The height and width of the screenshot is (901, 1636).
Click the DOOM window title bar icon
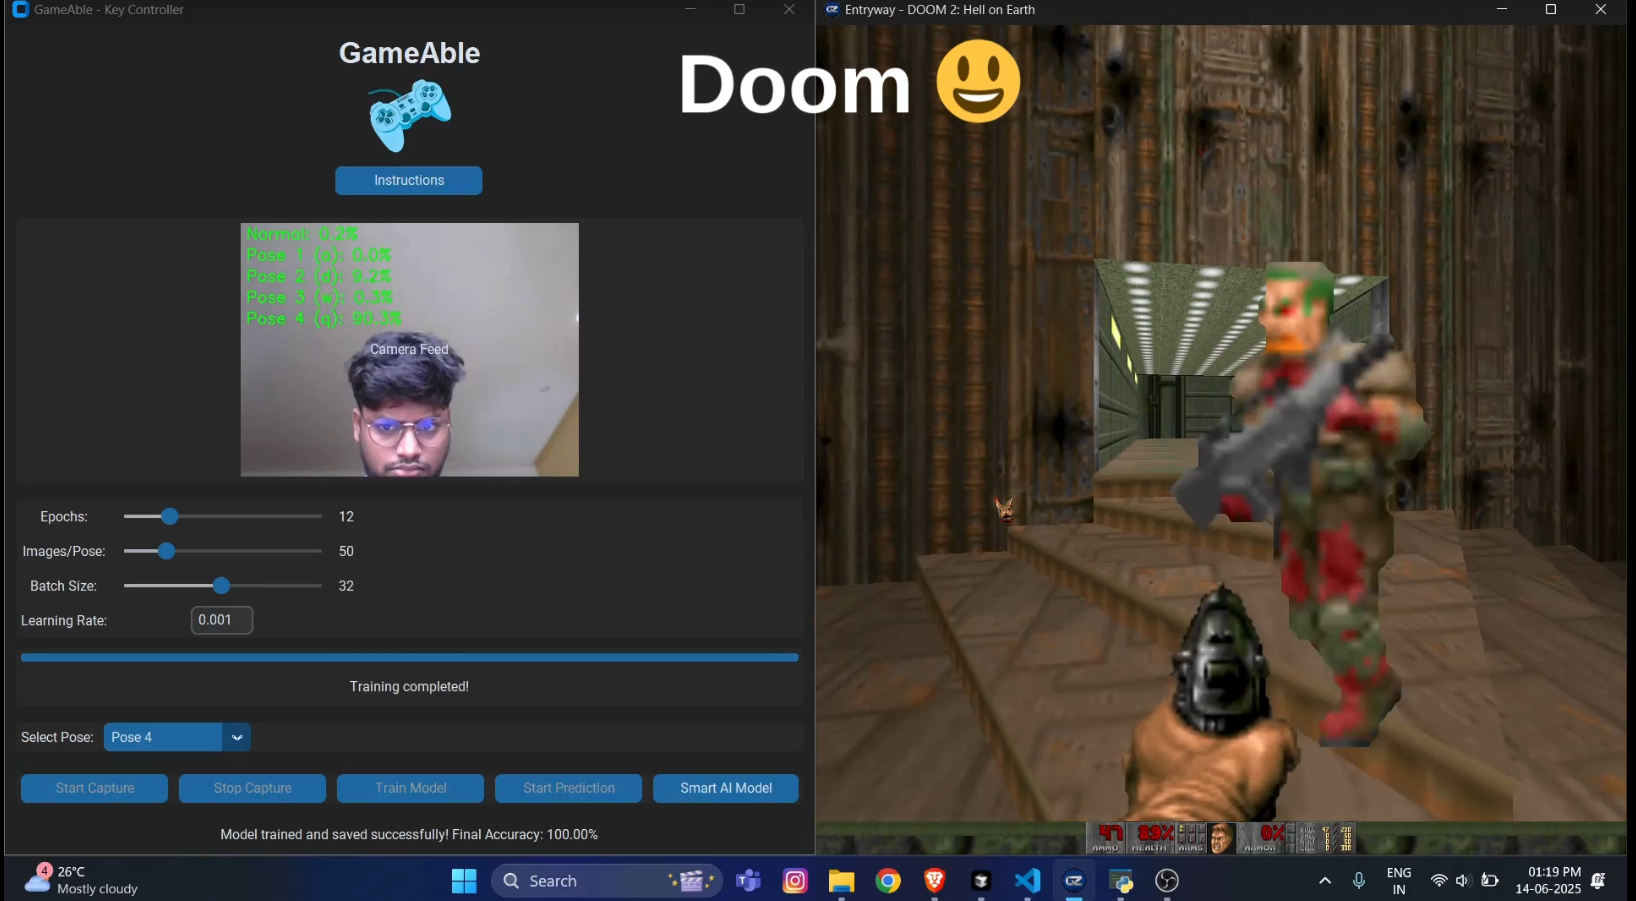click(832, 10)
